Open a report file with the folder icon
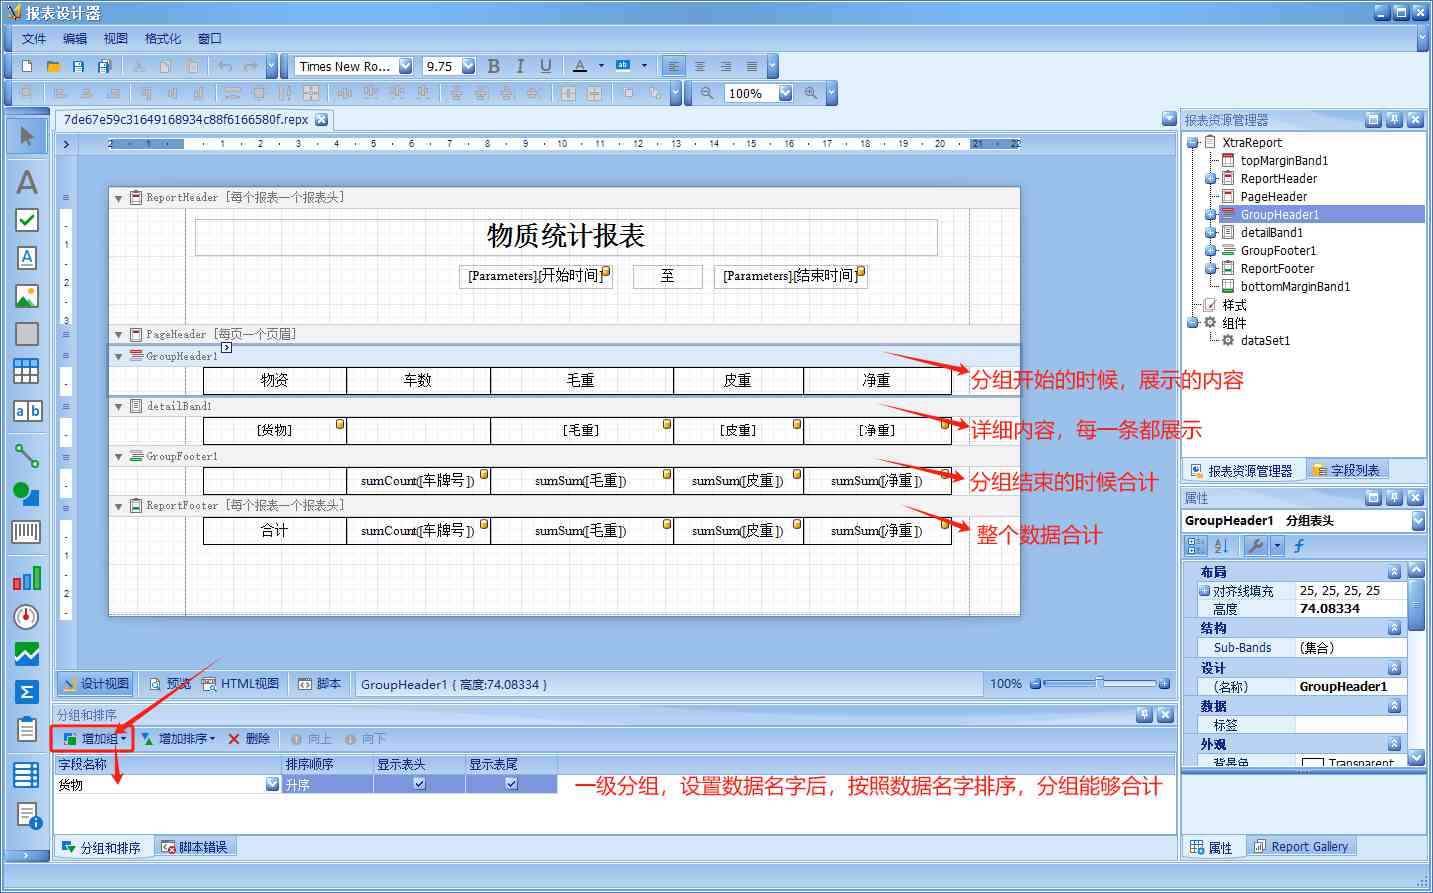The image size is (1433, 893). 54,67
